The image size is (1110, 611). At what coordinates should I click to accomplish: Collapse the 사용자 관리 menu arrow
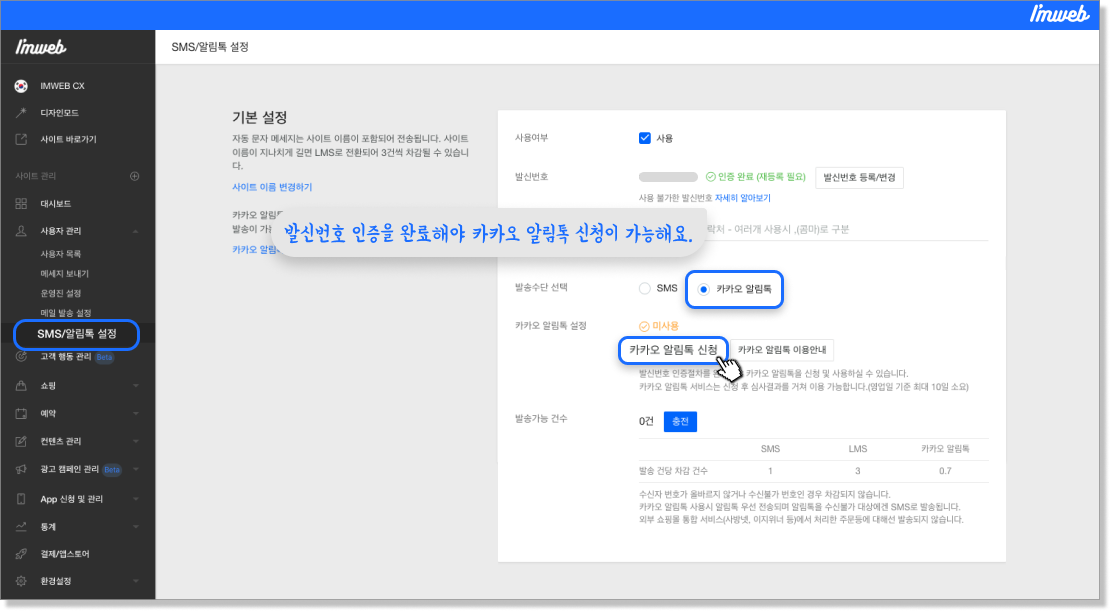point(135,231)
